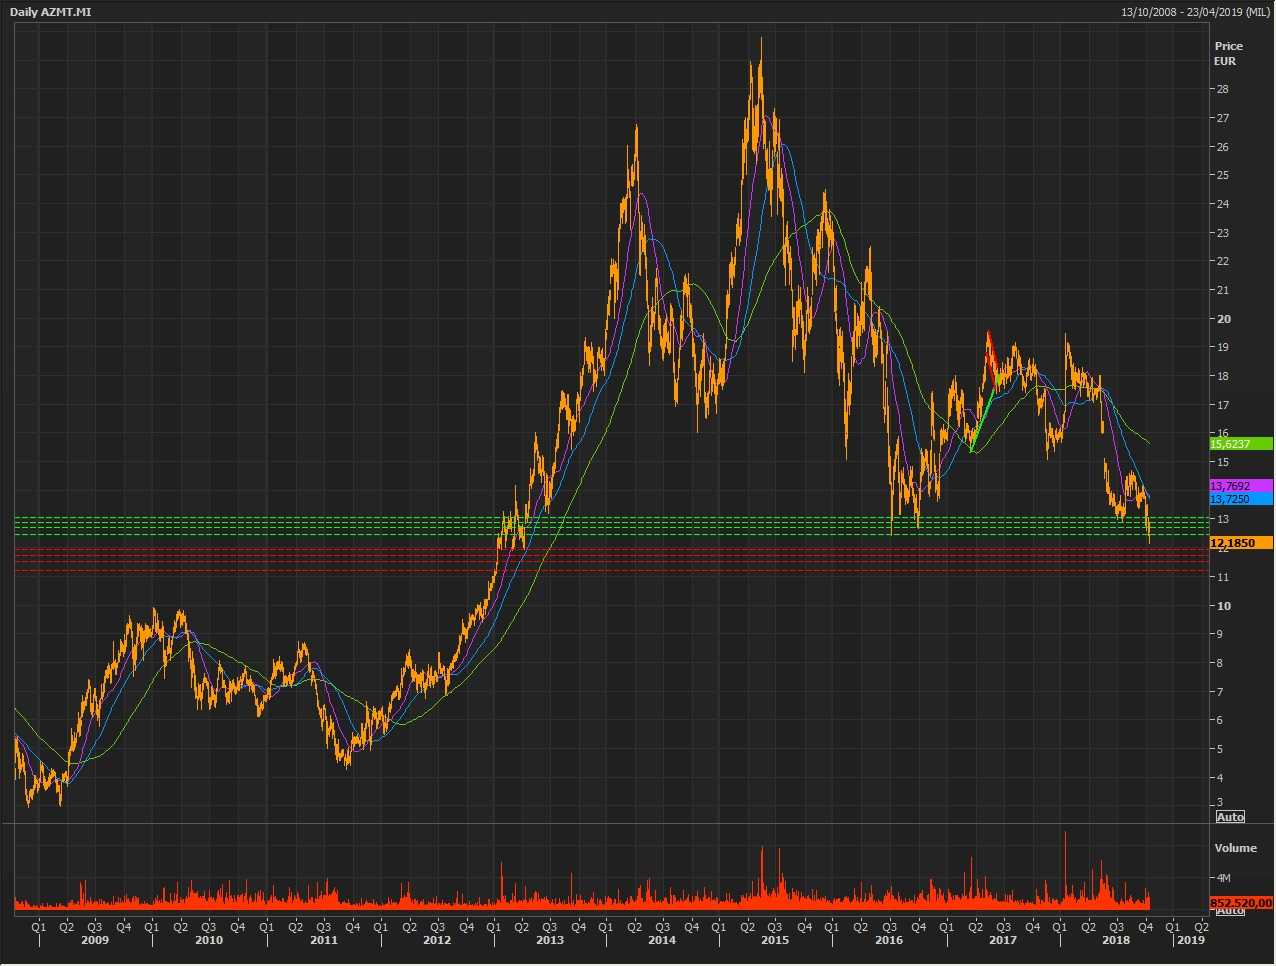This screenshot has width=1276, height=966.
Task: Click the 4M tick on volume axis
Action: 1221,878
